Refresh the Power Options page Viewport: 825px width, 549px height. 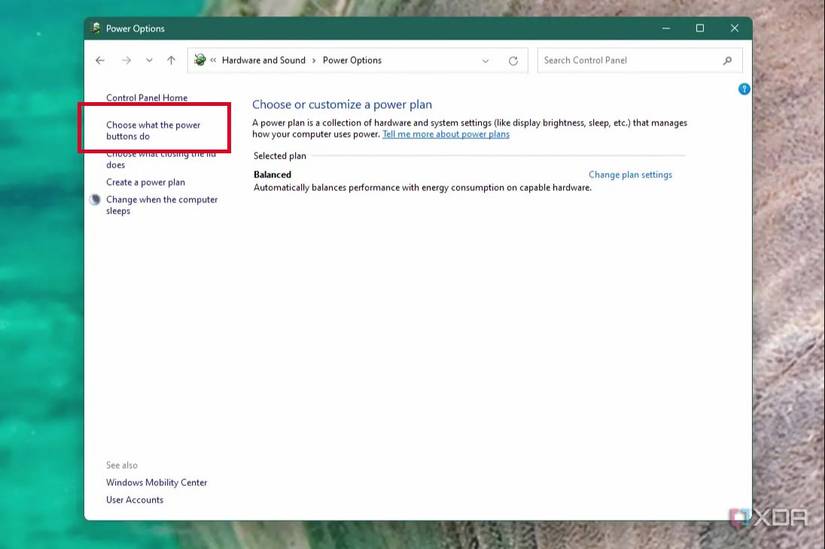[513, 61]
